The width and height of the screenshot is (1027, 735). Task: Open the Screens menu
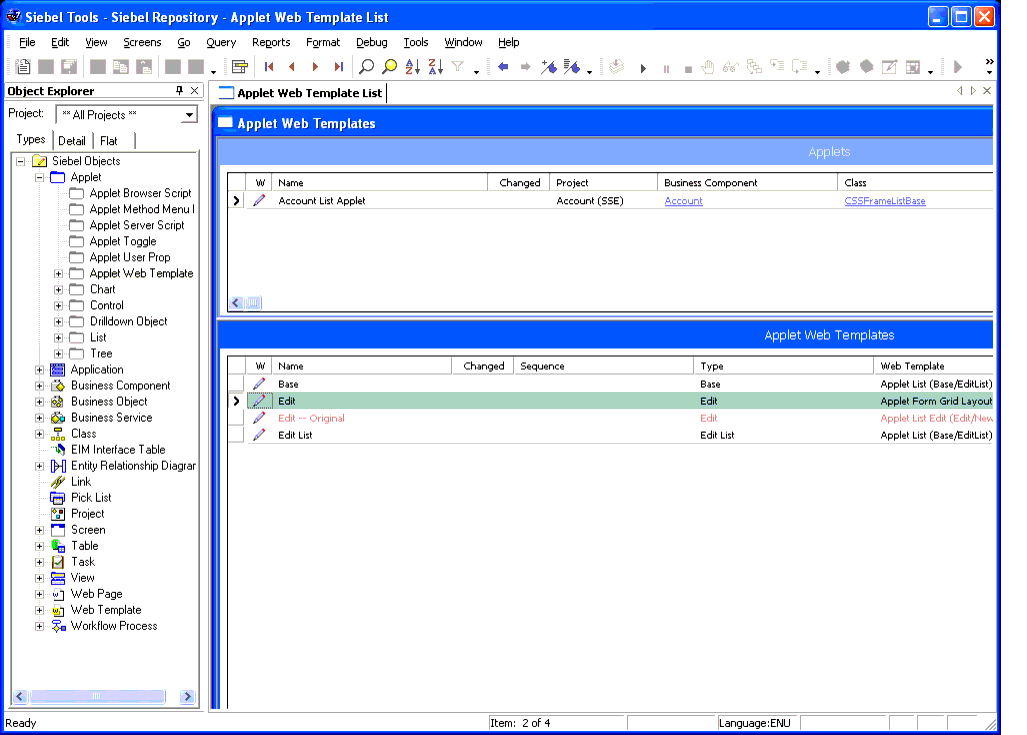(142, 42)
